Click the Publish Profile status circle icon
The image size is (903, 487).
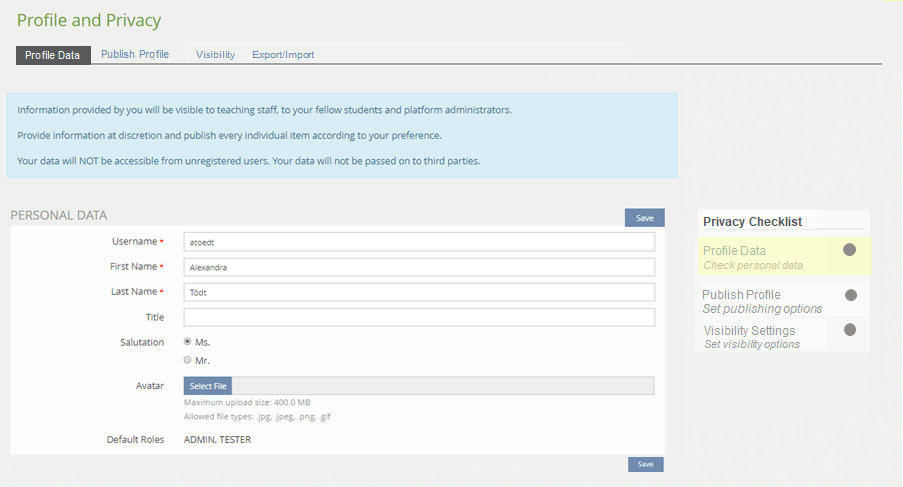pyautogui.click(x=851, y=295)
